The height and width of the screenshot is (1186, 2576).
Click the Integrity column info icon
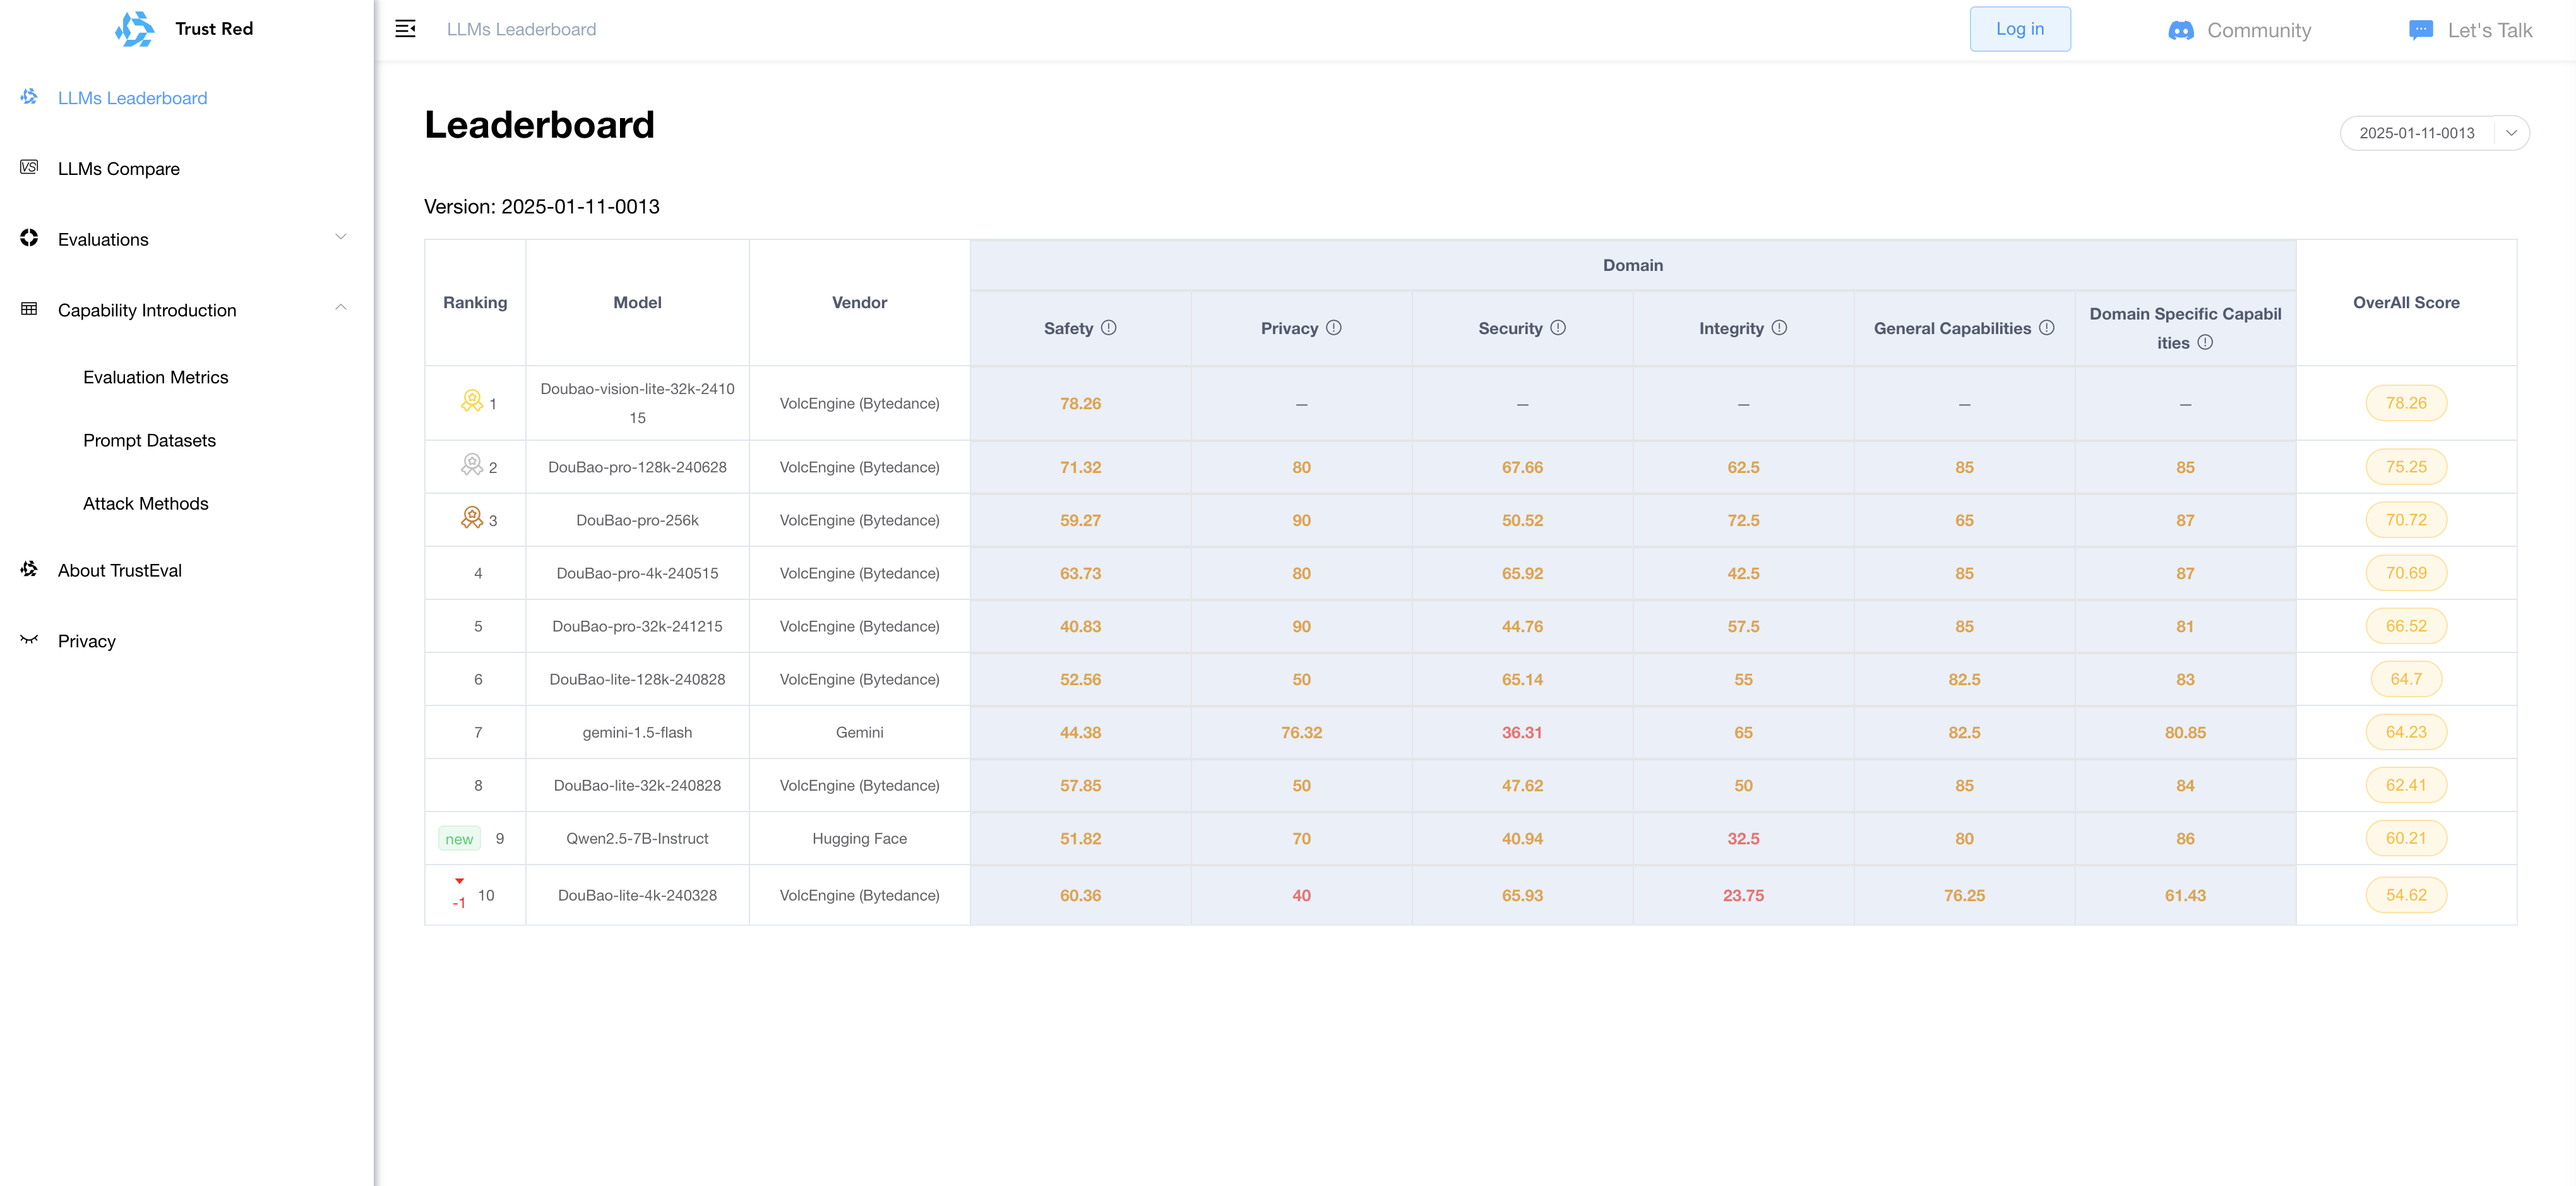1779,328
